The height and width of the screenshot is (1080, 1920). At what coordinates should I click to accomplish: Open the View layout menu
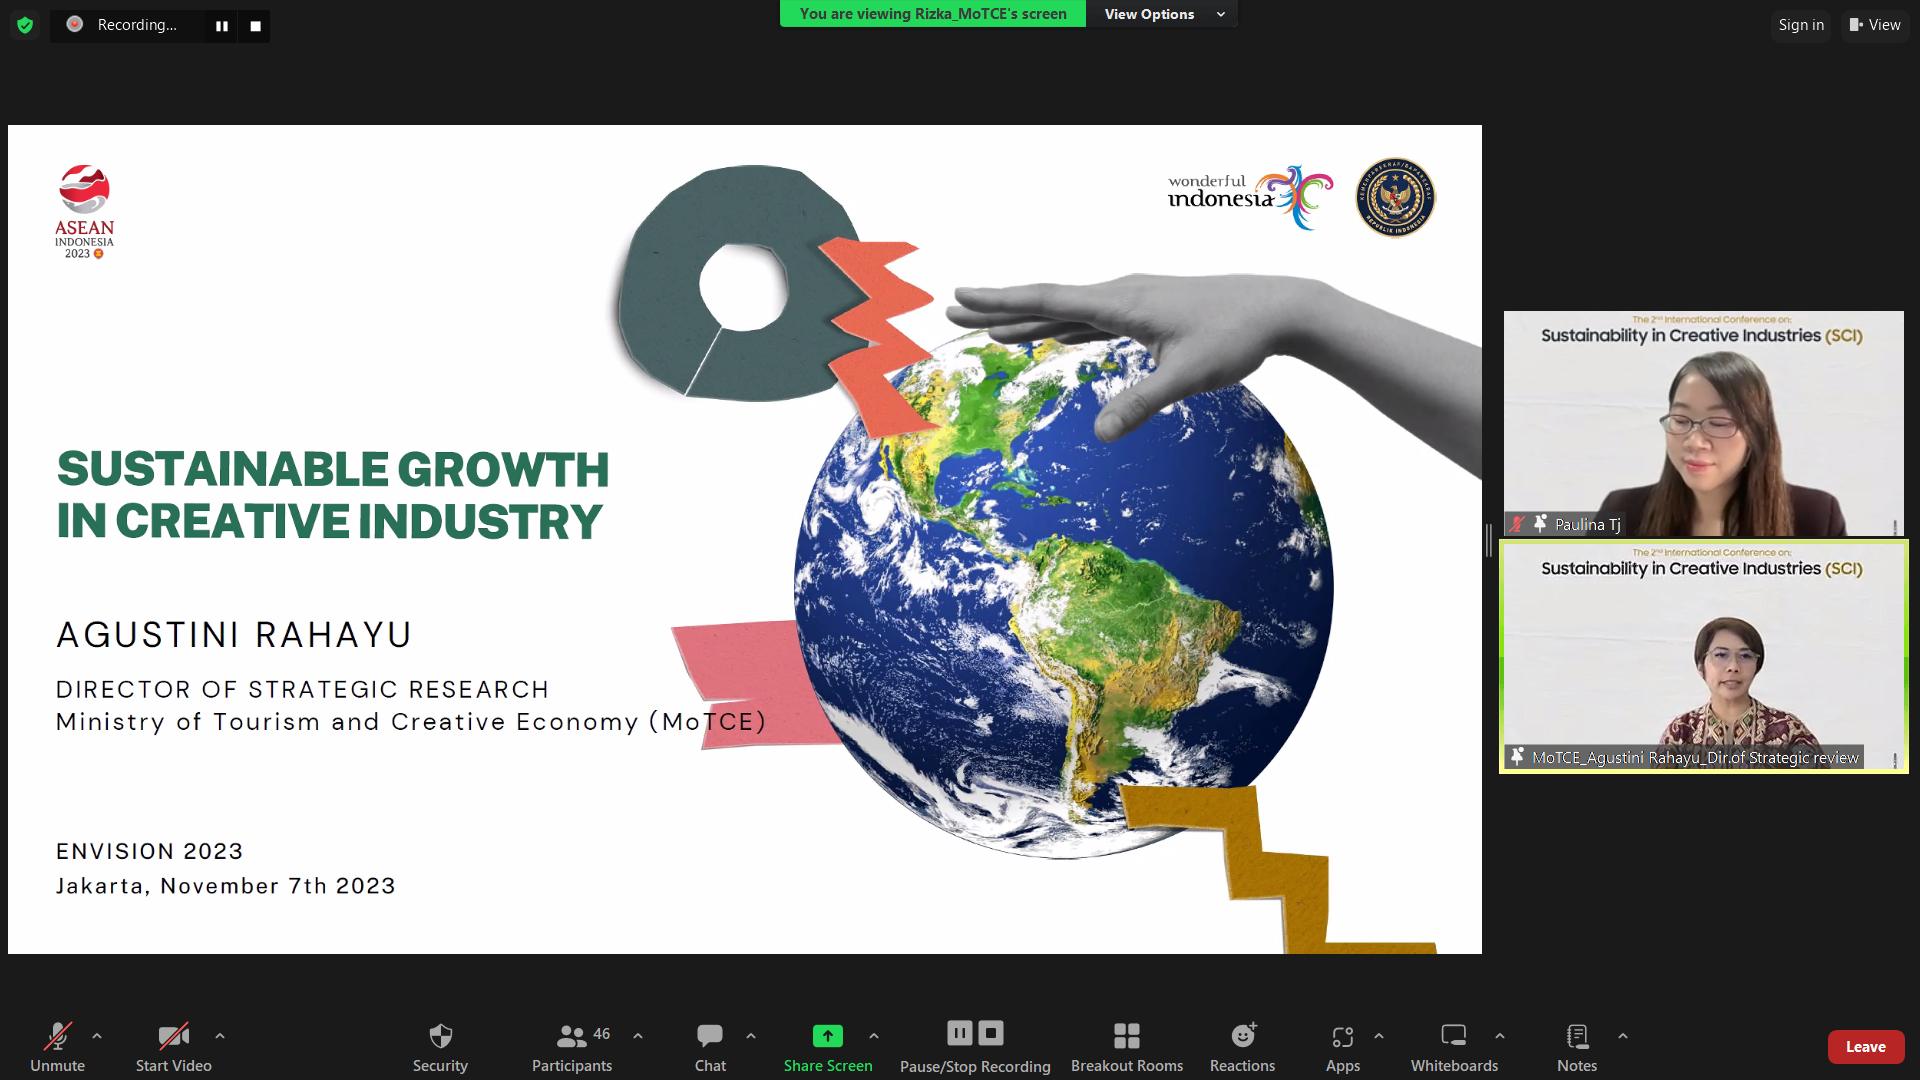(x=1874, y=25)
